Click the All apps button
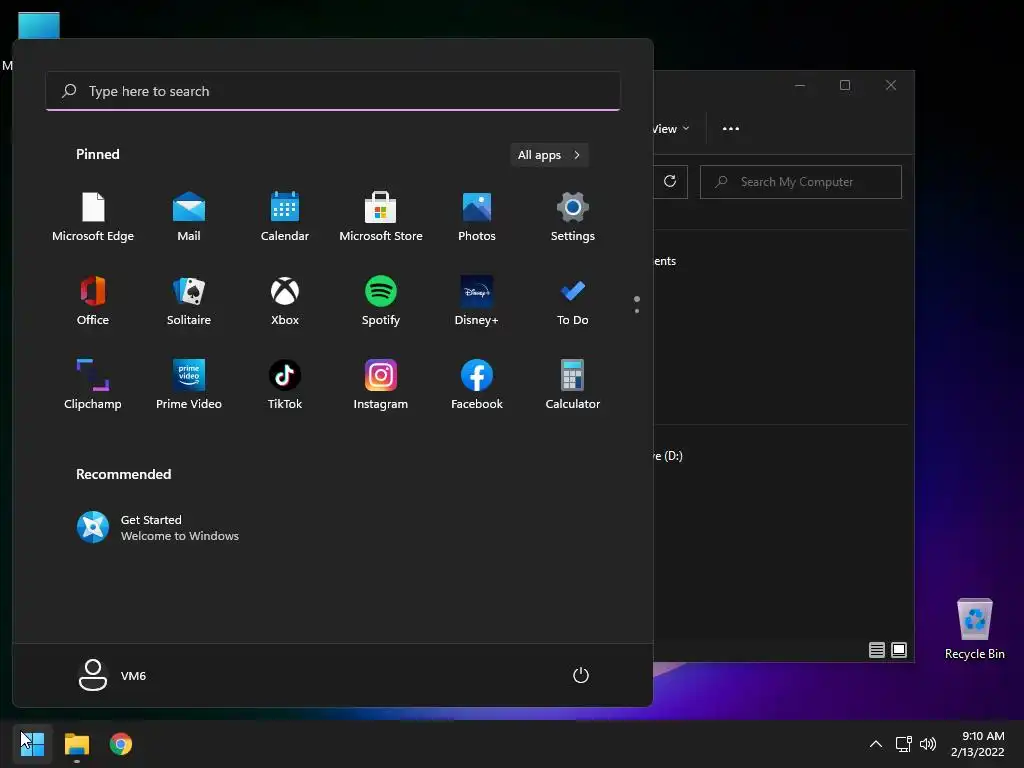This screenshot has width=1024, height=768. point(549,155)
